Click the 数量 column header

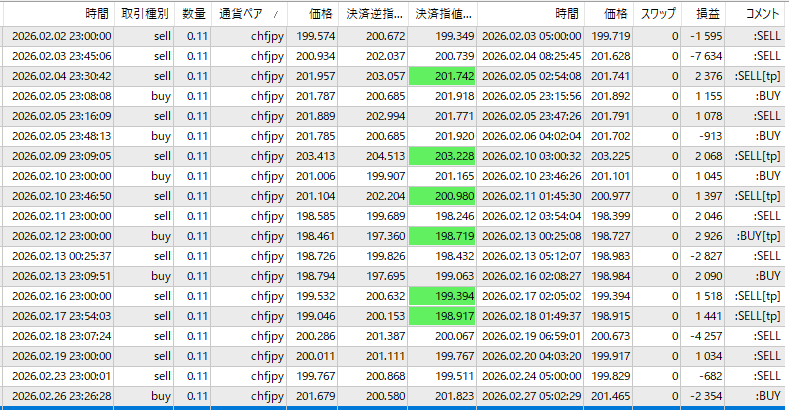coord(194,14)
